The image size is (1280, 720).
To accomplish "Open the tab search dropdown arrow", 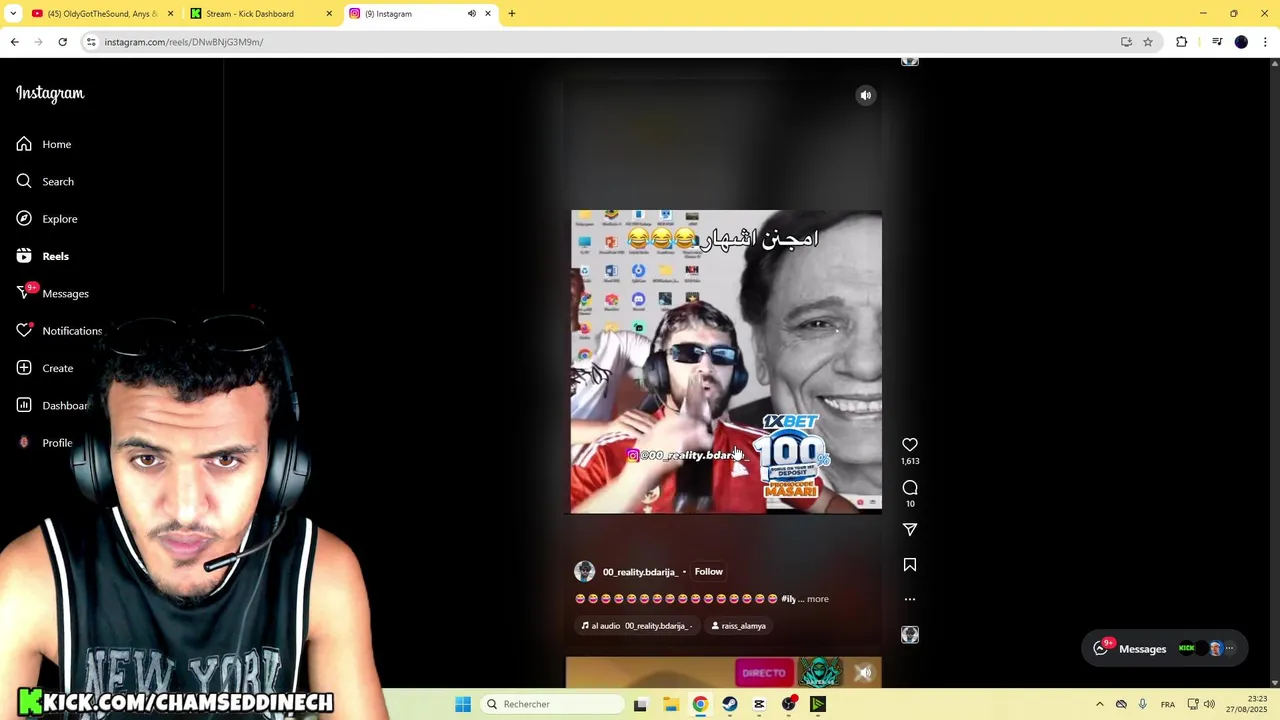I will (13, 14).
